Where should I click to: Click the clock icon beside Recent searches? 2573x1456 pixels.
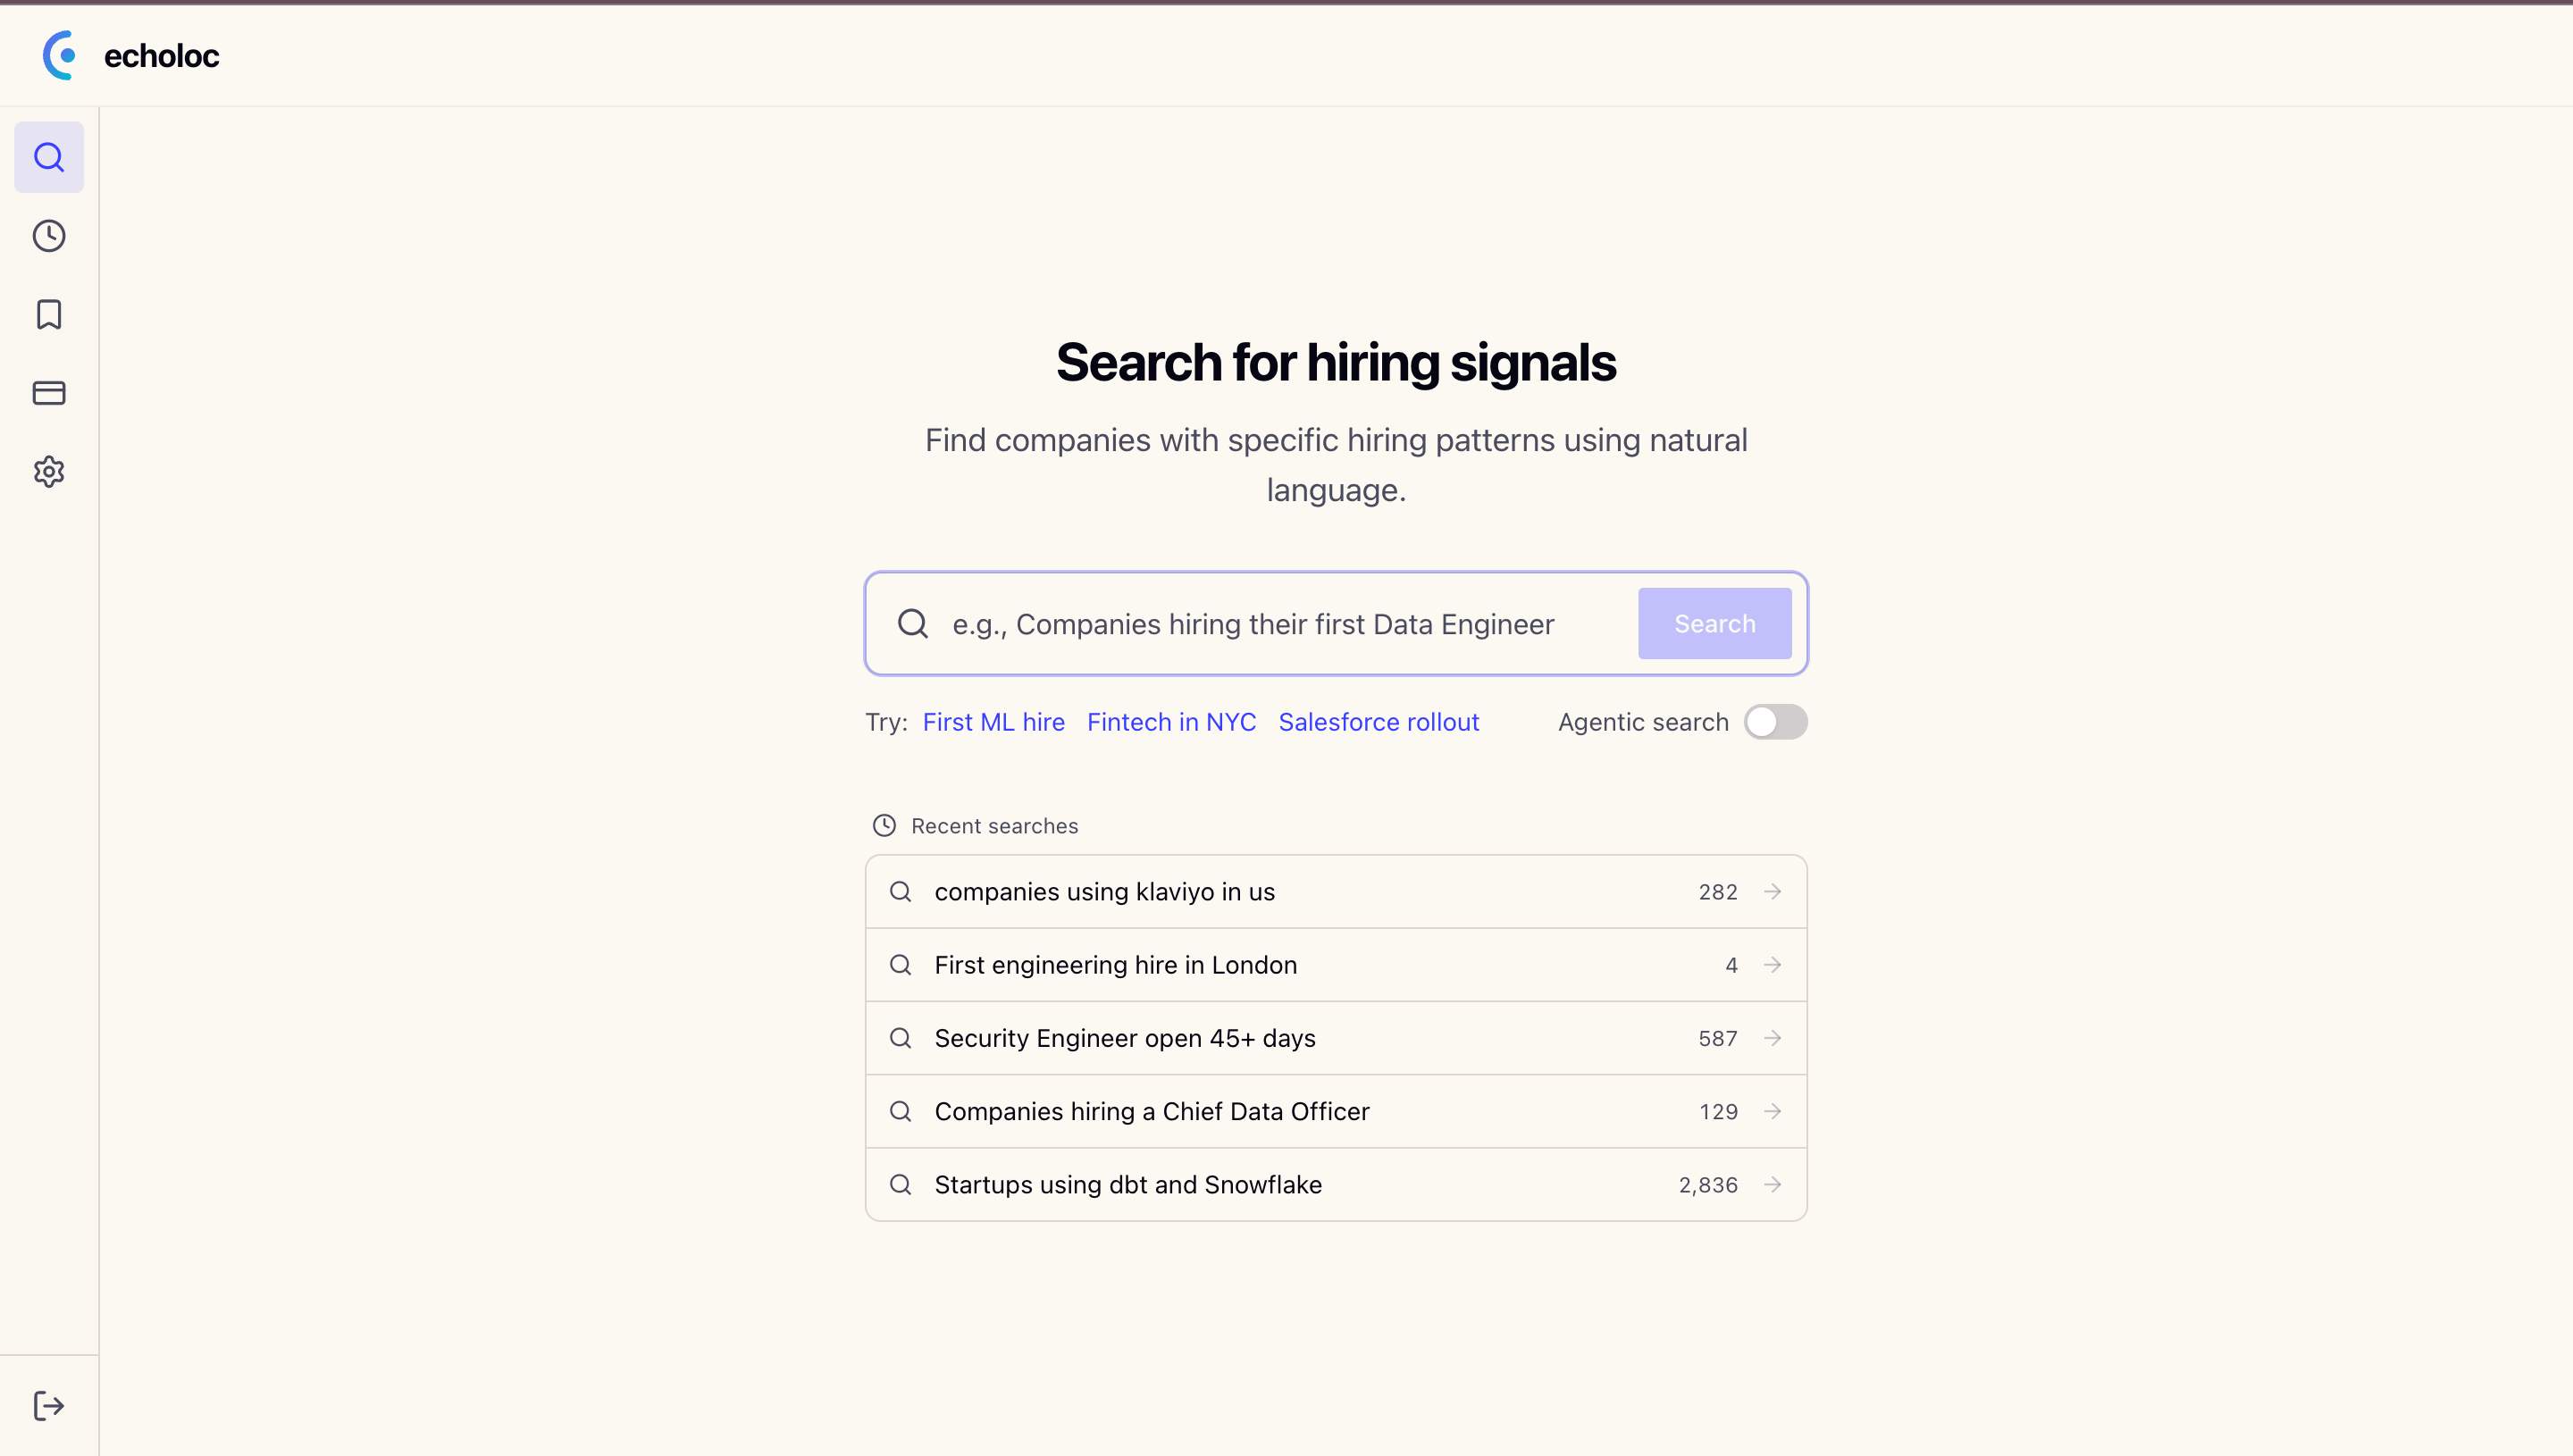tap(883, 825)
